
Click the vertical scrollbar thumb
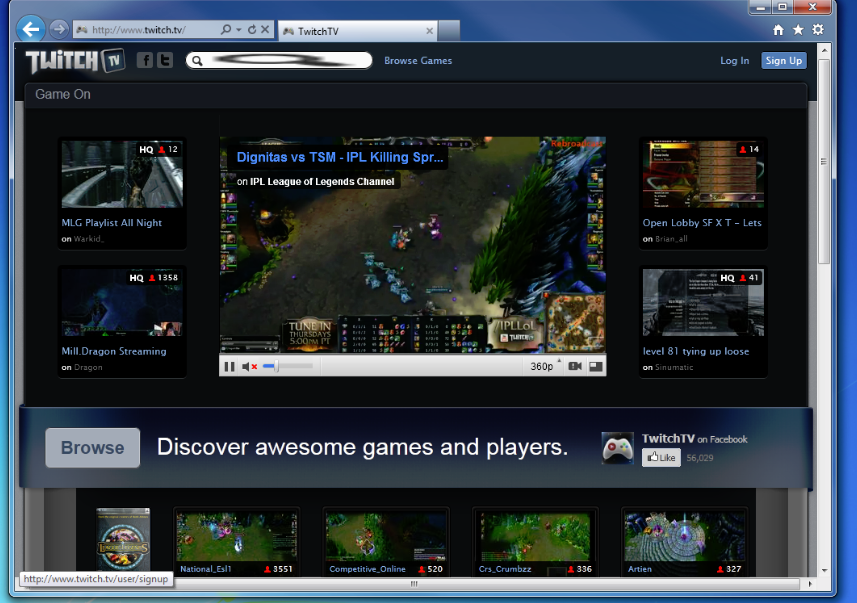[824, 161]
